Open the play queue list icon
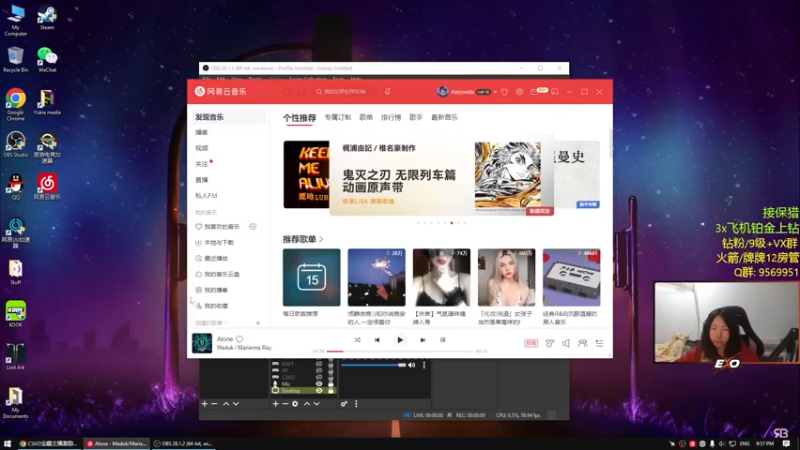 pyautogui.click(x=599, y=343)
